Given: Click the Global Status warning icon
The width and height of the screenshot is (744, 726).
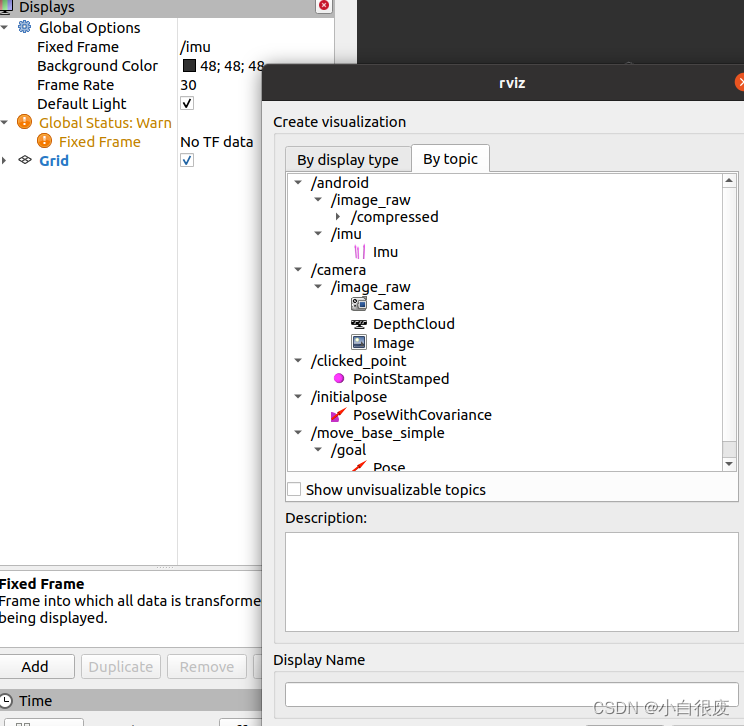Looking at the screenshot, I should point(24,122).
